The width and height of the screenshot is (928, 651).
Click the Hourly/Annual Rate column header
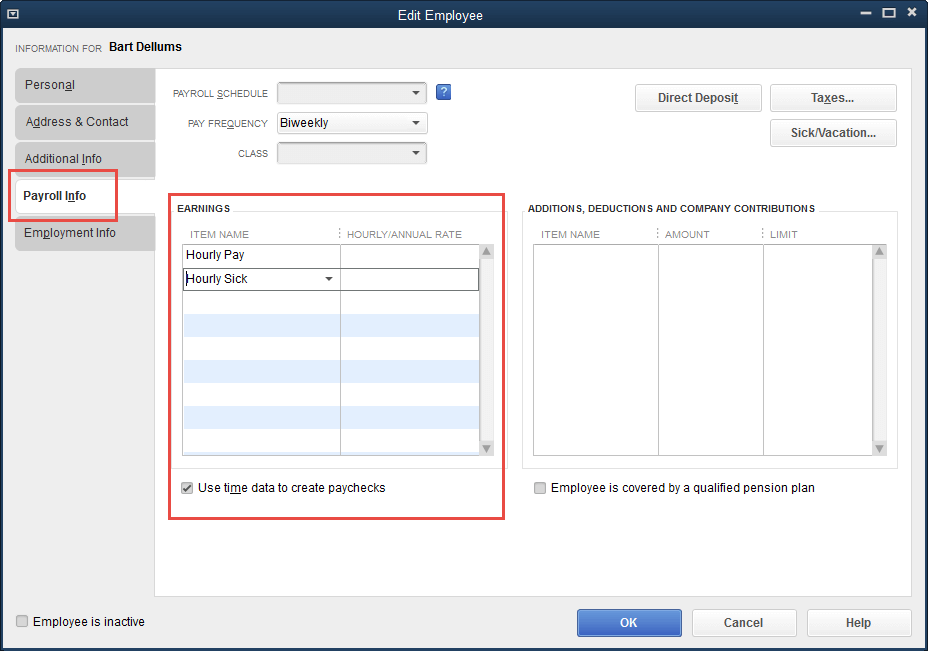(x=404, y=234)
